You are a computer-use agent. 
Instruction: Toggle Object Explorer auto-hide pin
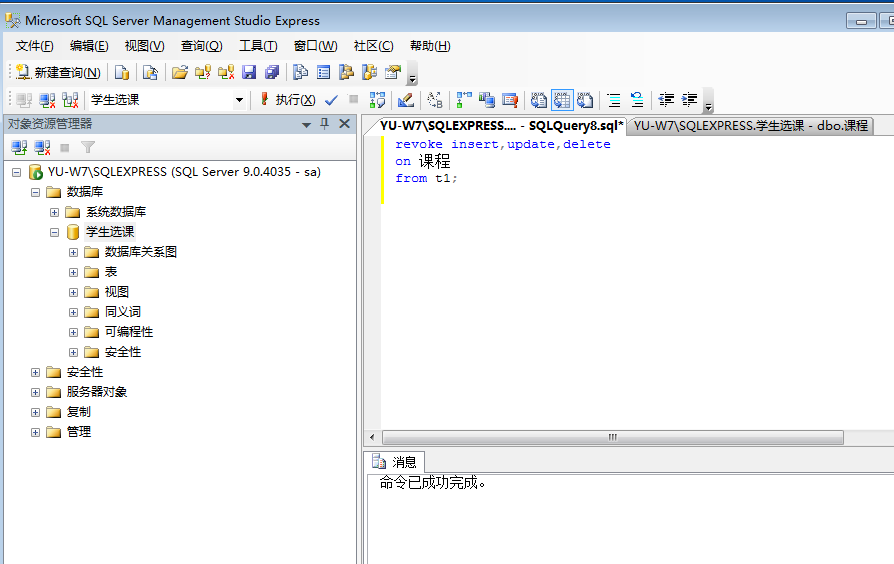click(324, 124)
